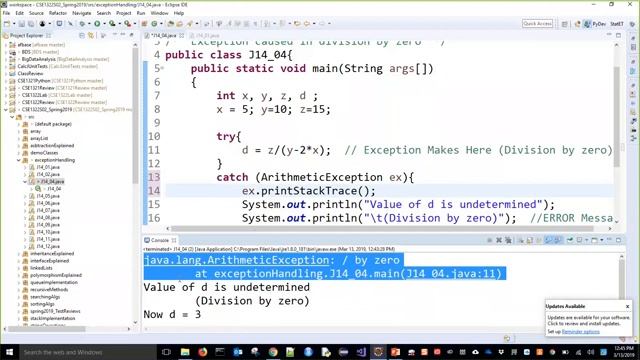Click the Debug bug icon in toolbar
The image size is (640, 360).
tap(82, 24)
